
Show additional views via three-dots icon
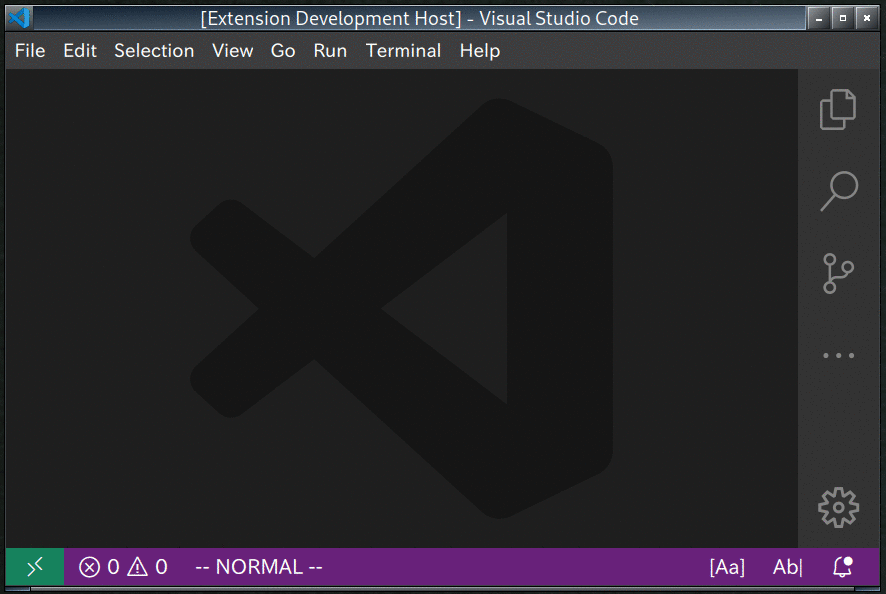click(839, 355)
